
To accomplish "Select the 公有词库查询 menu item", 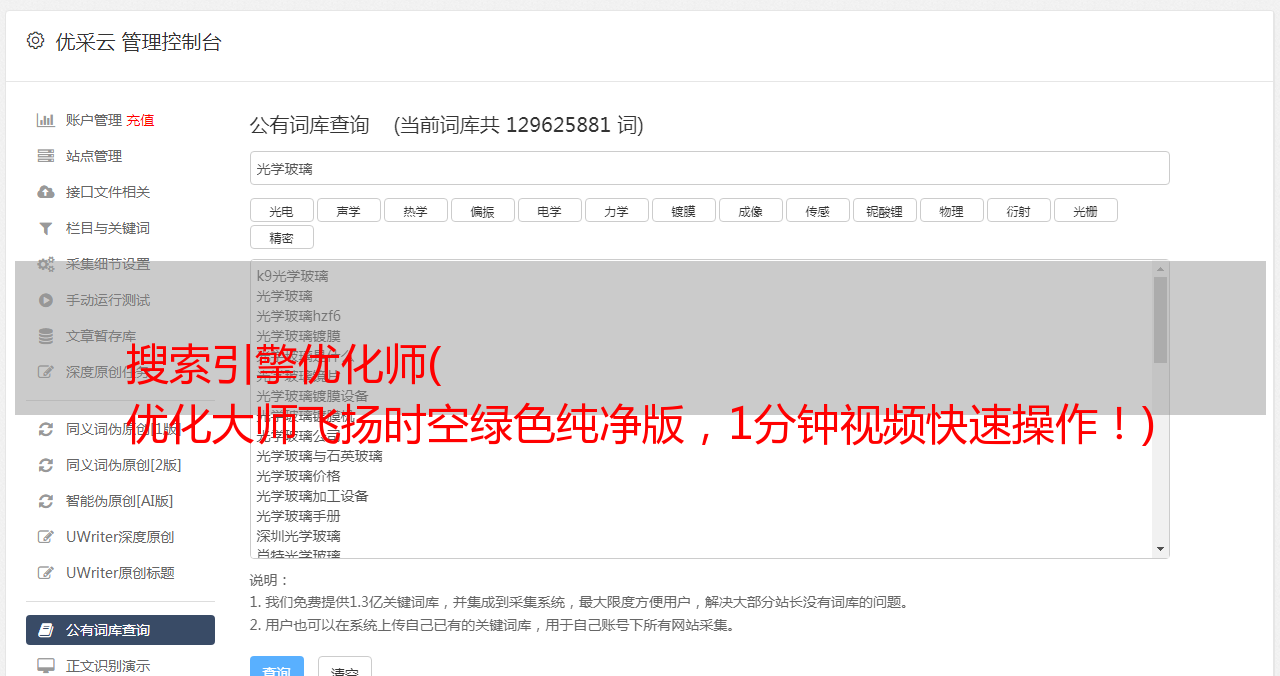I will (x=120, y=630).
